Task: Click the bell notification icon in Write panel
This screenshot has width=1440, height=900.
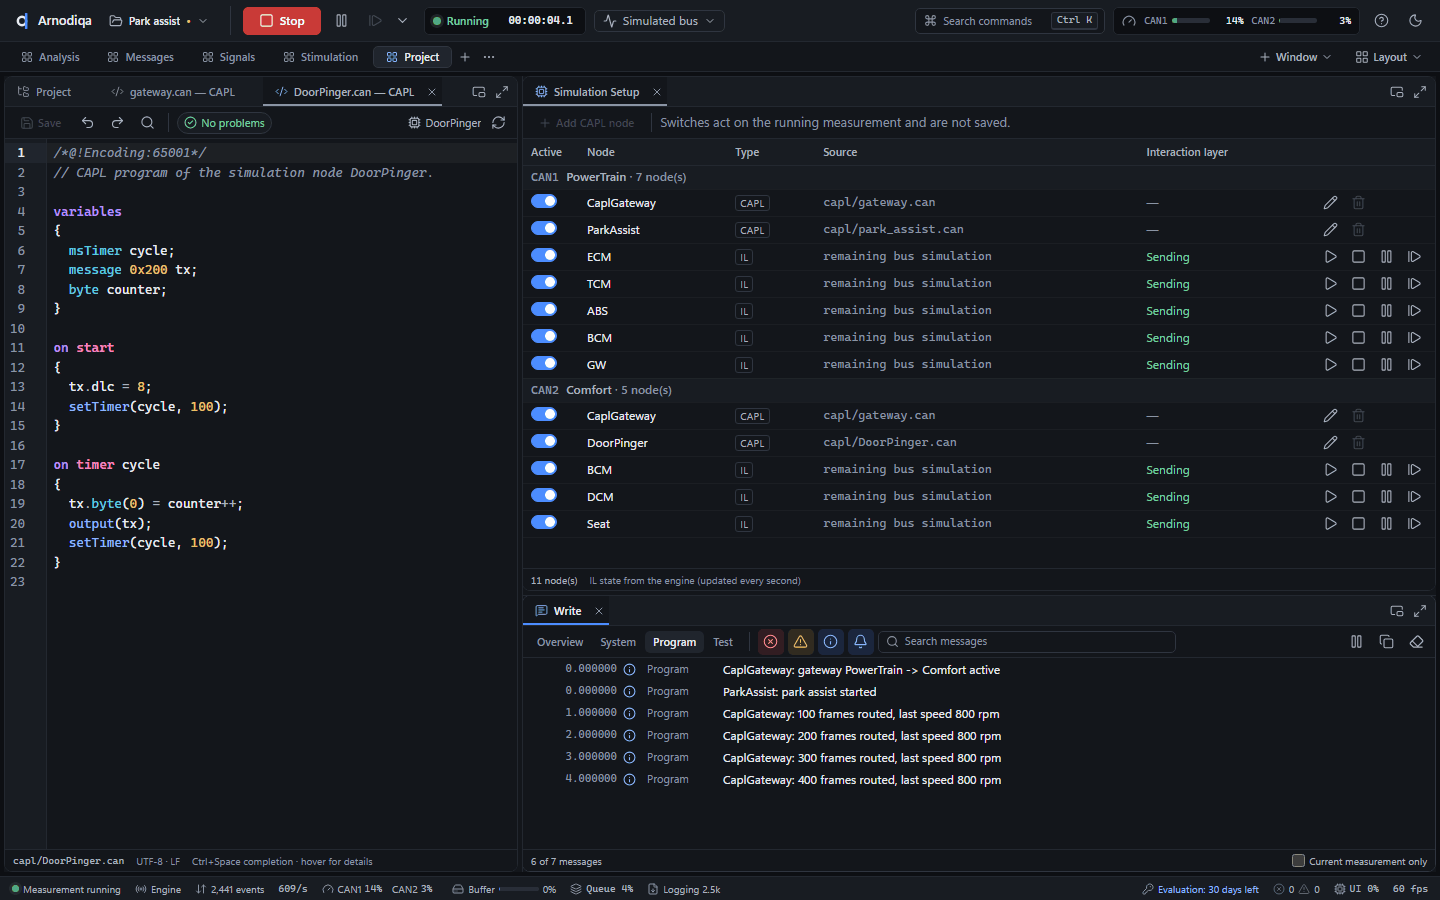Action: pos(860,642)
